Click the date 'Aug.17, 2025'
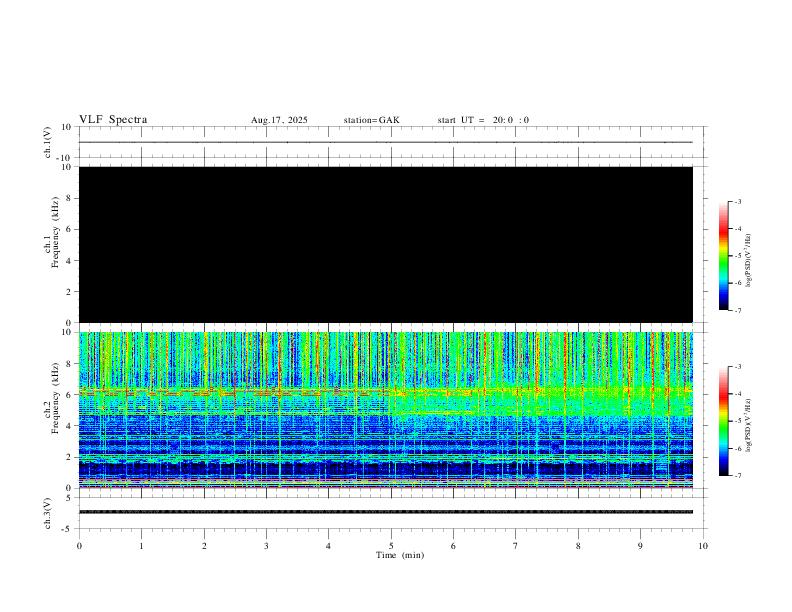 pos(279,120)
